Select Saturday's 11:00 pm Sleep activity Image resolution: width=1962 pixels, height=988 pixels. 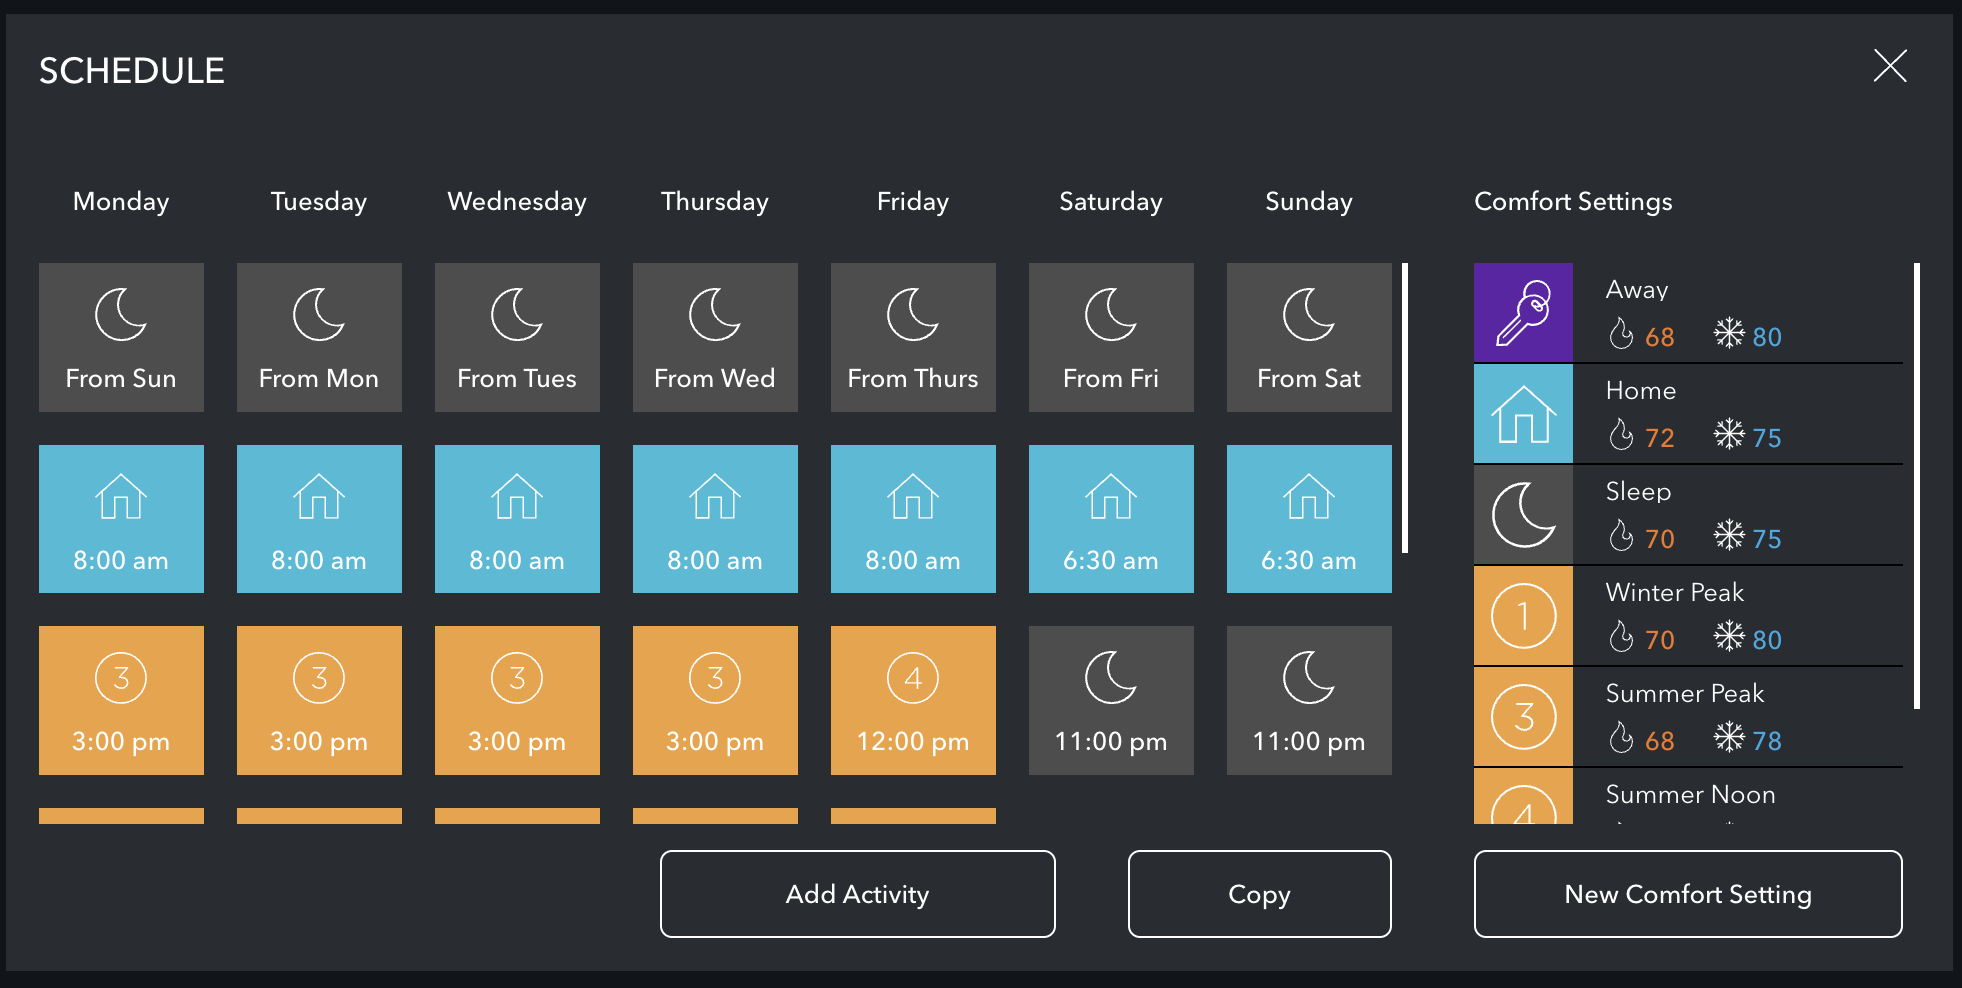click(x=1111, y=700)
